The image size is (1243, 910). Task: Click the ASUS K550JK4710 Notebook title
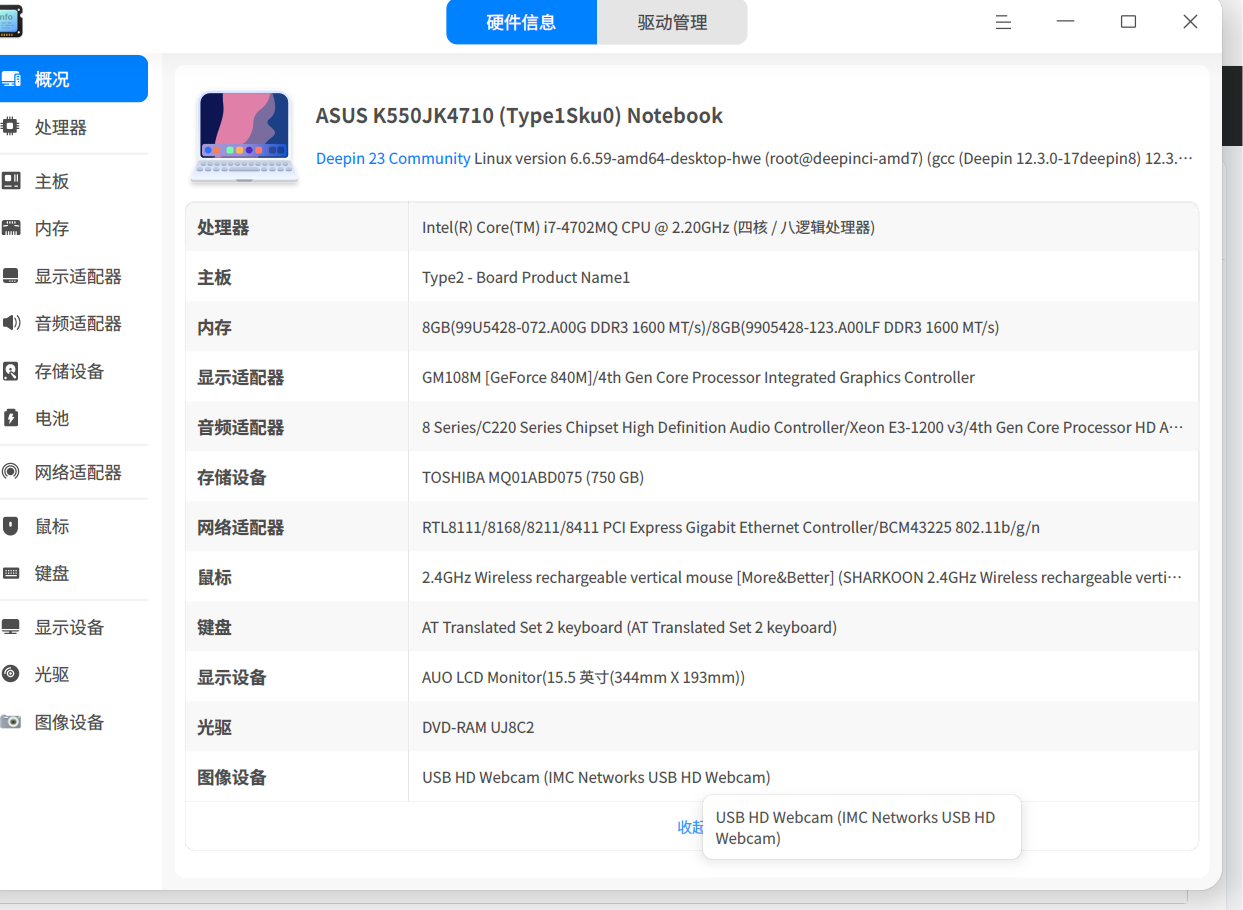519,116
